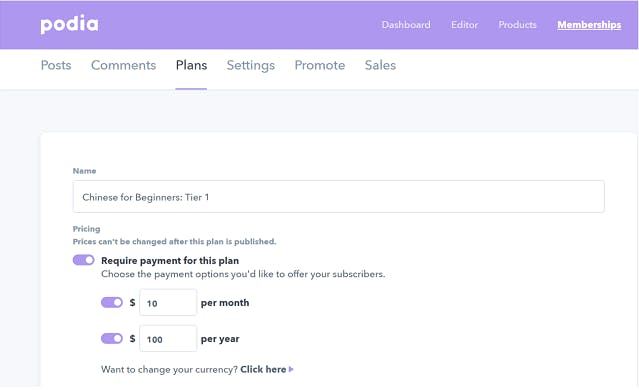Select the Plans tab
639x390 pixels.
(192, 65)
